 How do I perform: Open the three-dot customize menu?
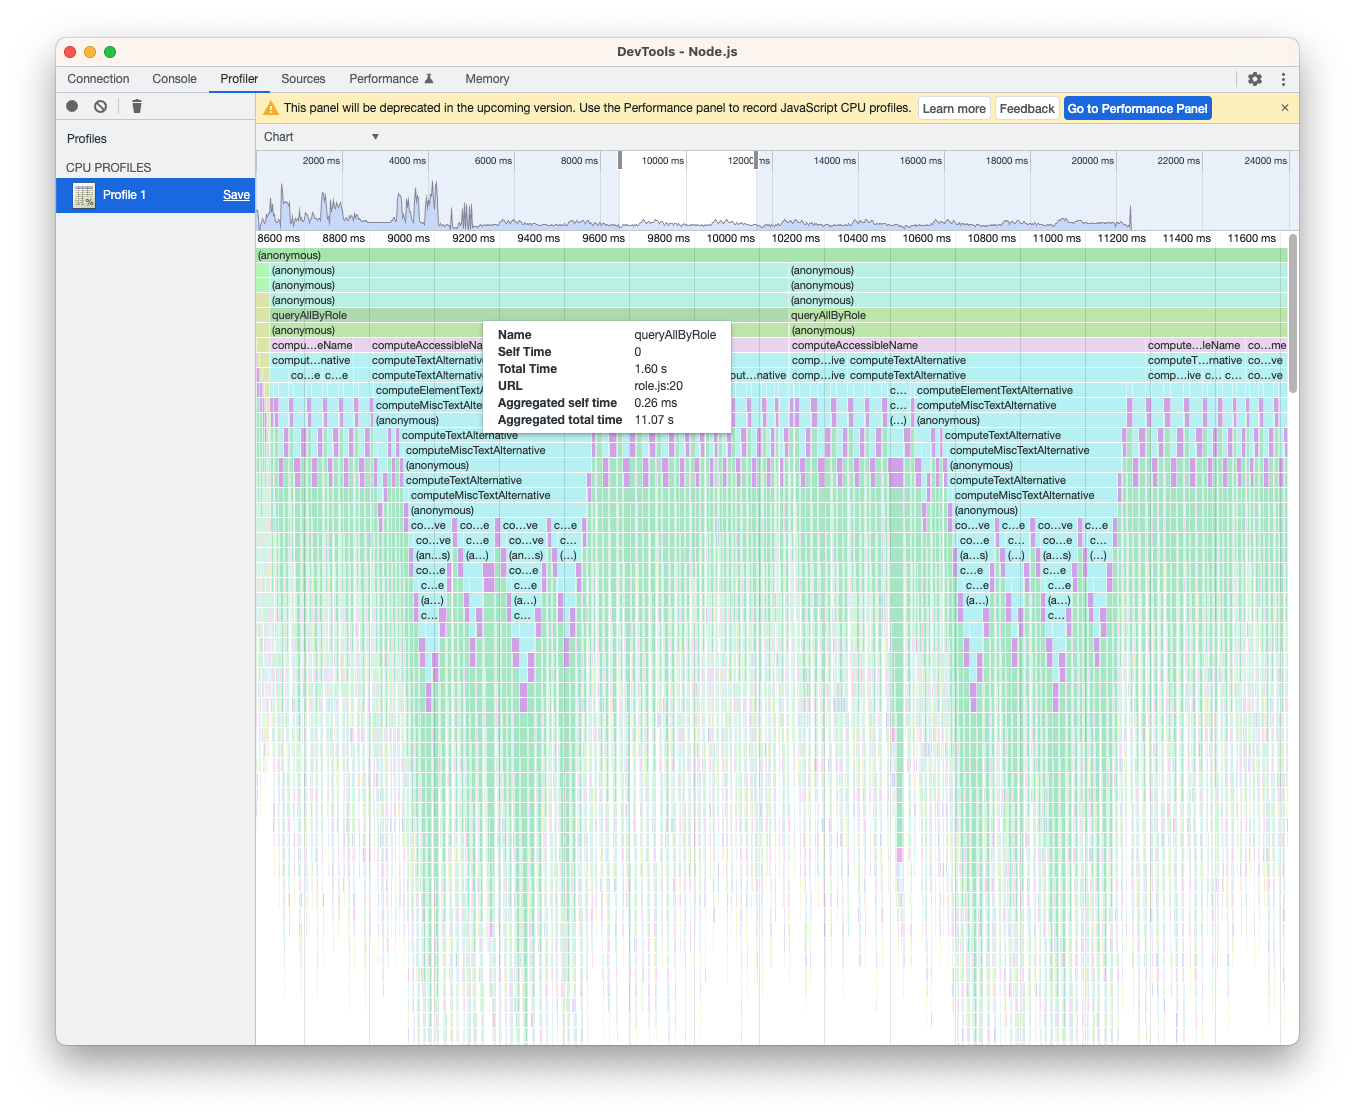1283,79
